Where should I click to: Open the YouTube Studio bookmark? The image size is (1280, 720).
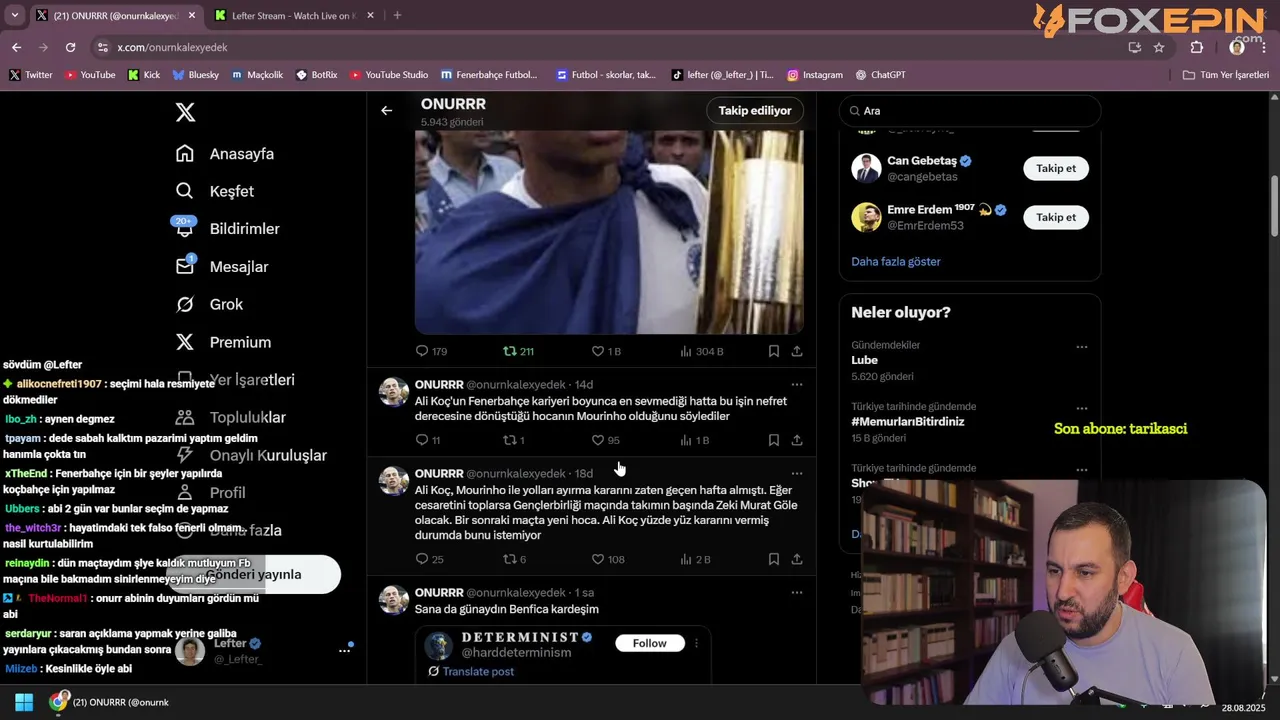389,75
